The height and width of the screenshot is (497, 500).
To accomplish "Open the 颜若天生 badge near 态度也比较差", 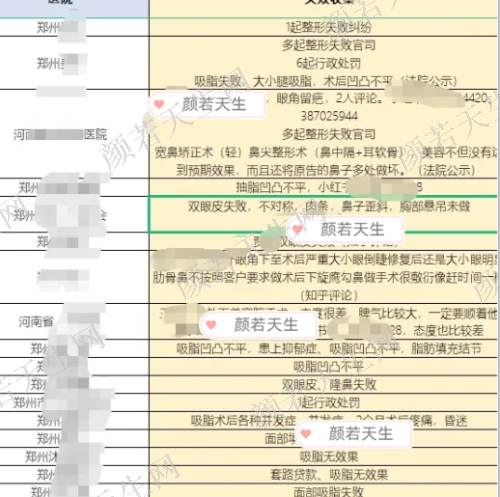I will 266,325.
